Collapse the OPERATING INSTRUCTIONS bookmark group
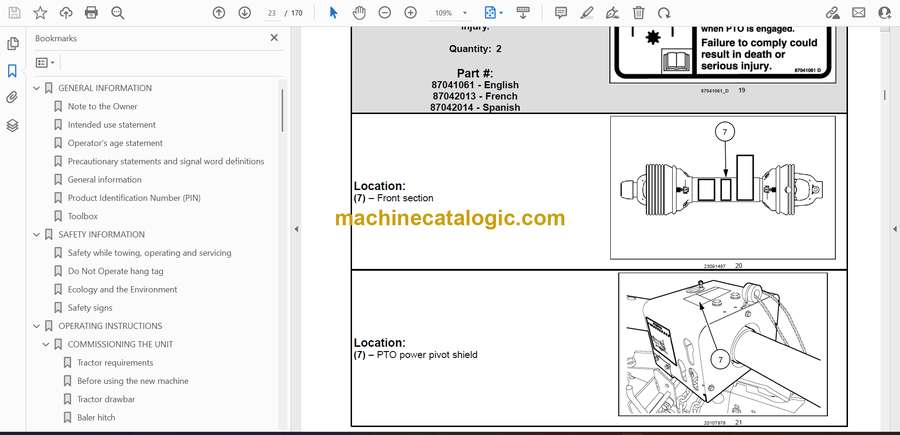 click(x=37, y=326)
